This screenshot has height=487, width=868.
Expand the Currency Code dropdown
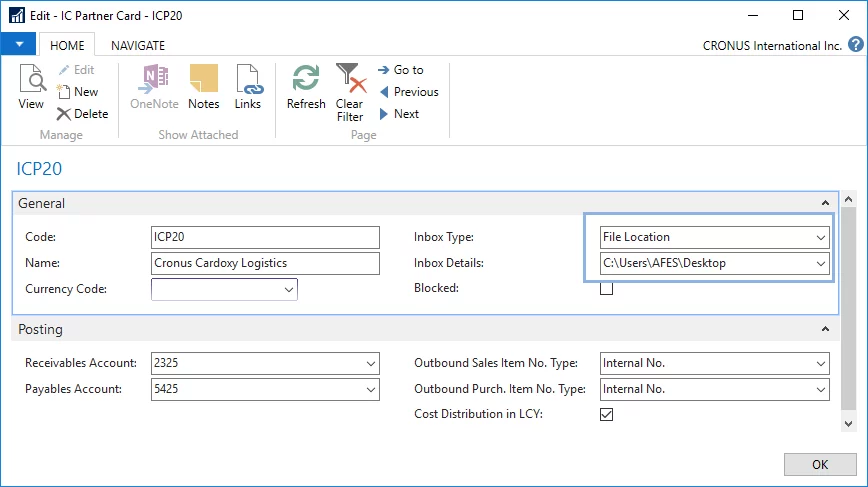tap(289, 289)
